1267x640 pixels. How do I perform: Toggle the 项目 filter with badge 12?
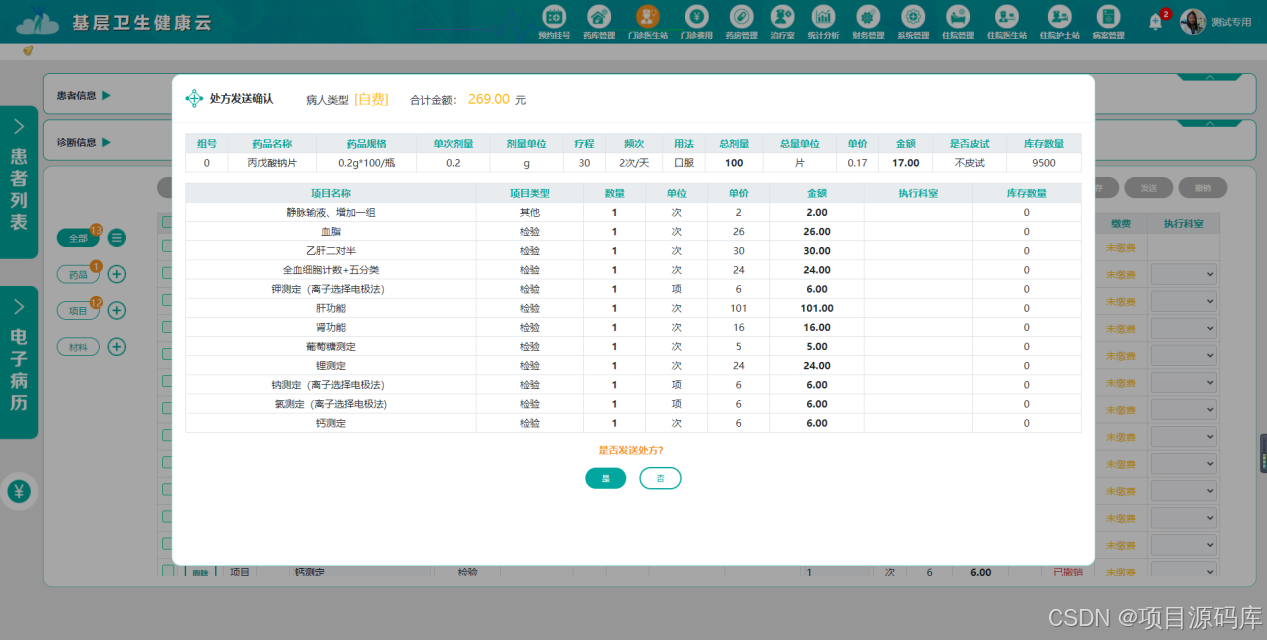coord(78,310)
